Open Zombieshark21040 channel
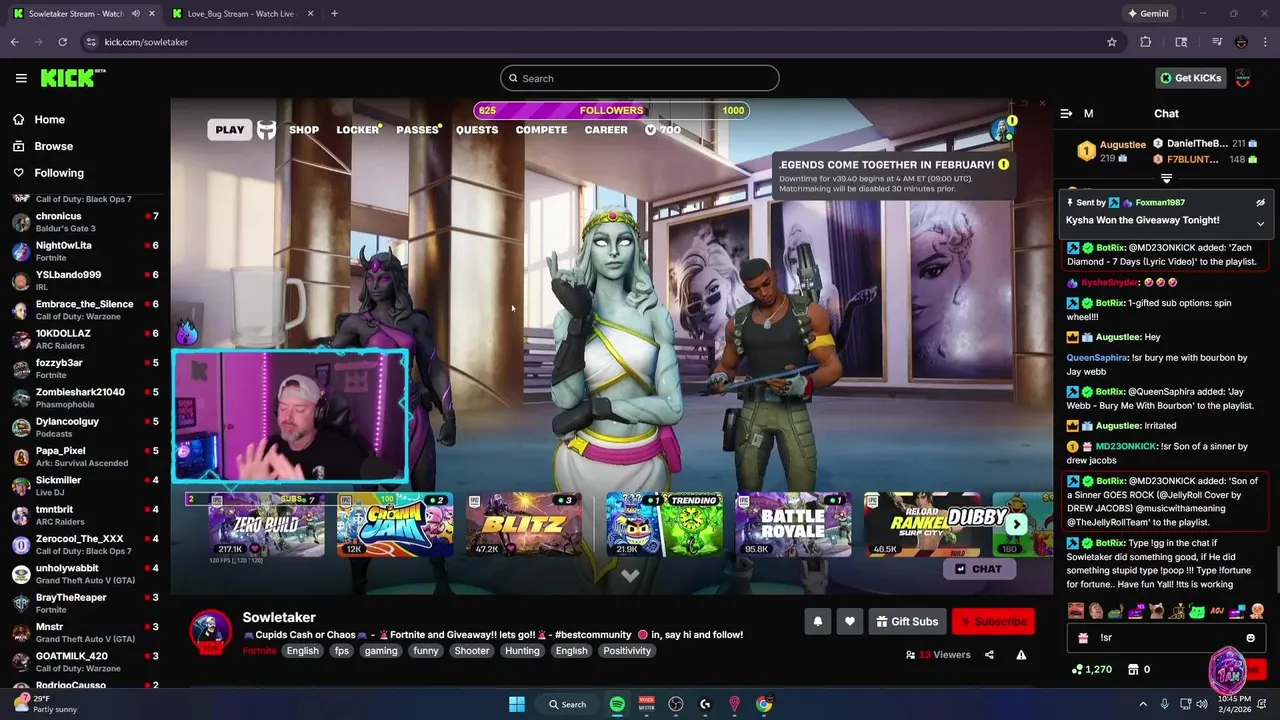This screenshot has height=720, width=1280. point(85,398)
